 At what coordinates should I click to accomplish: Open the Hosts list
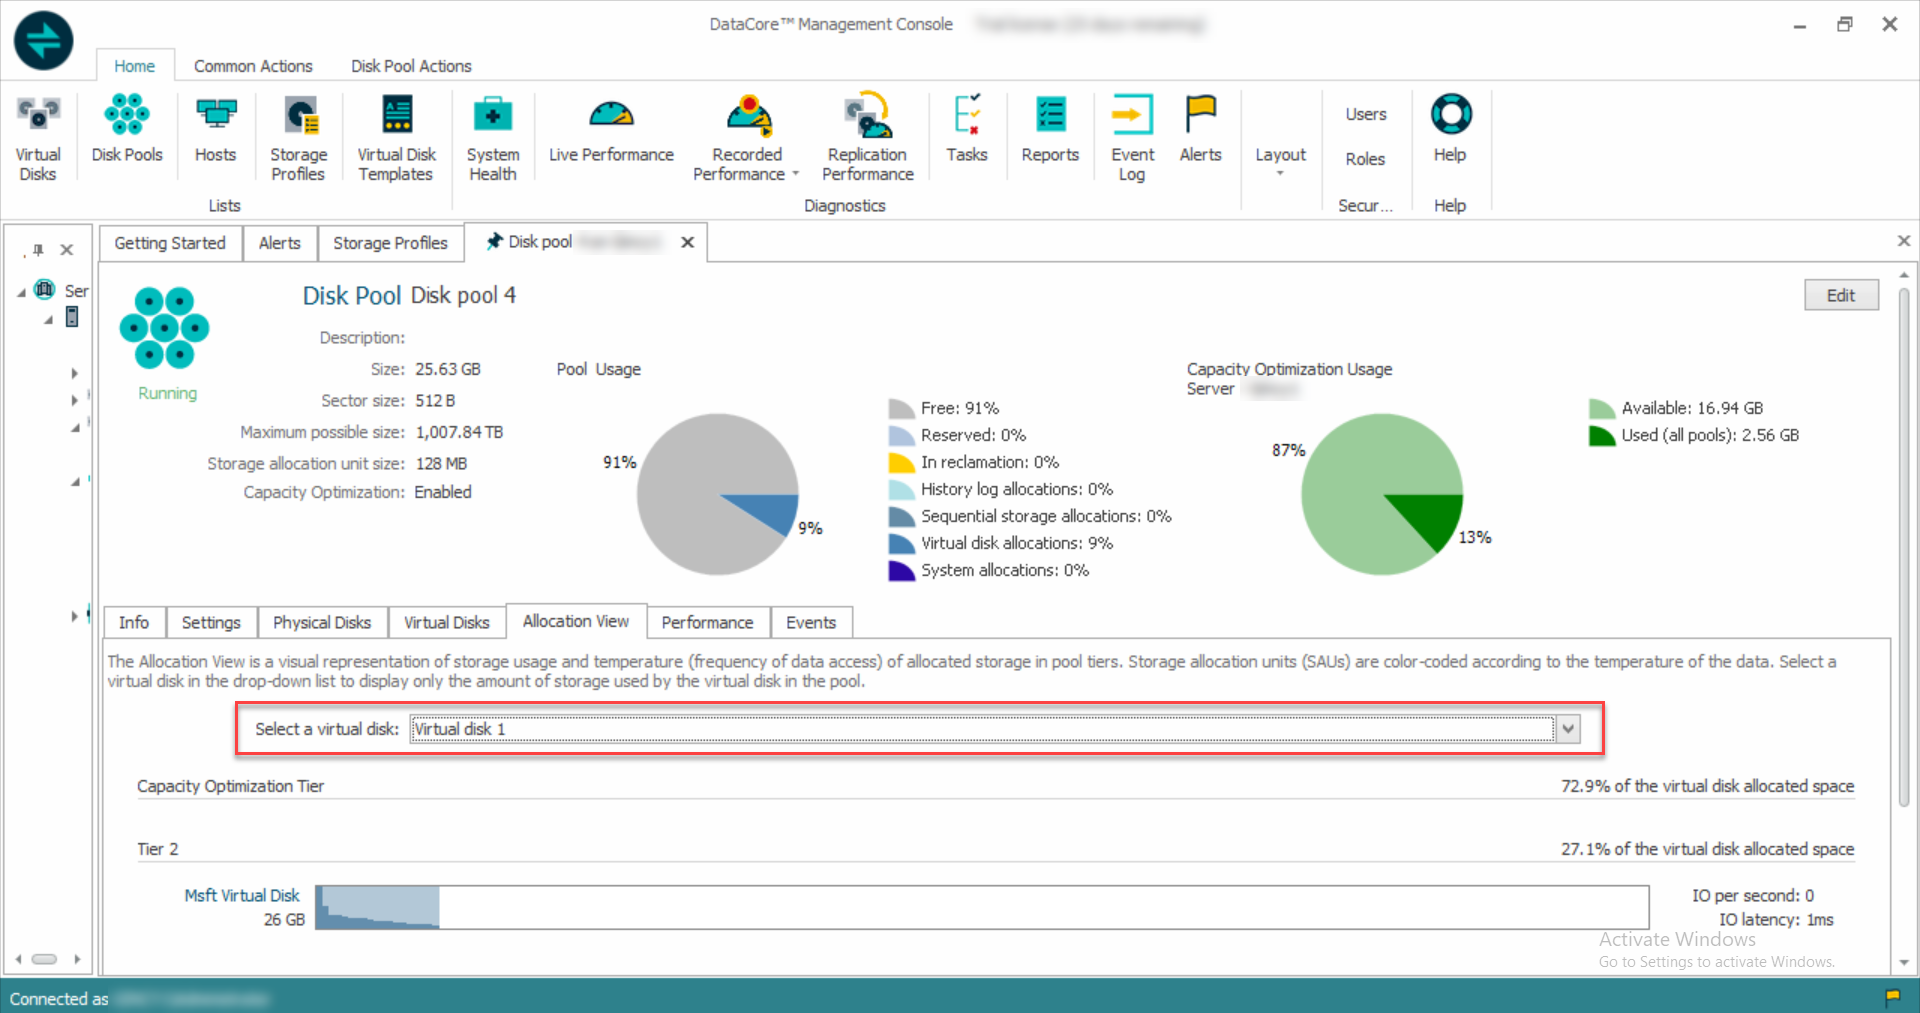pos(215,129)
